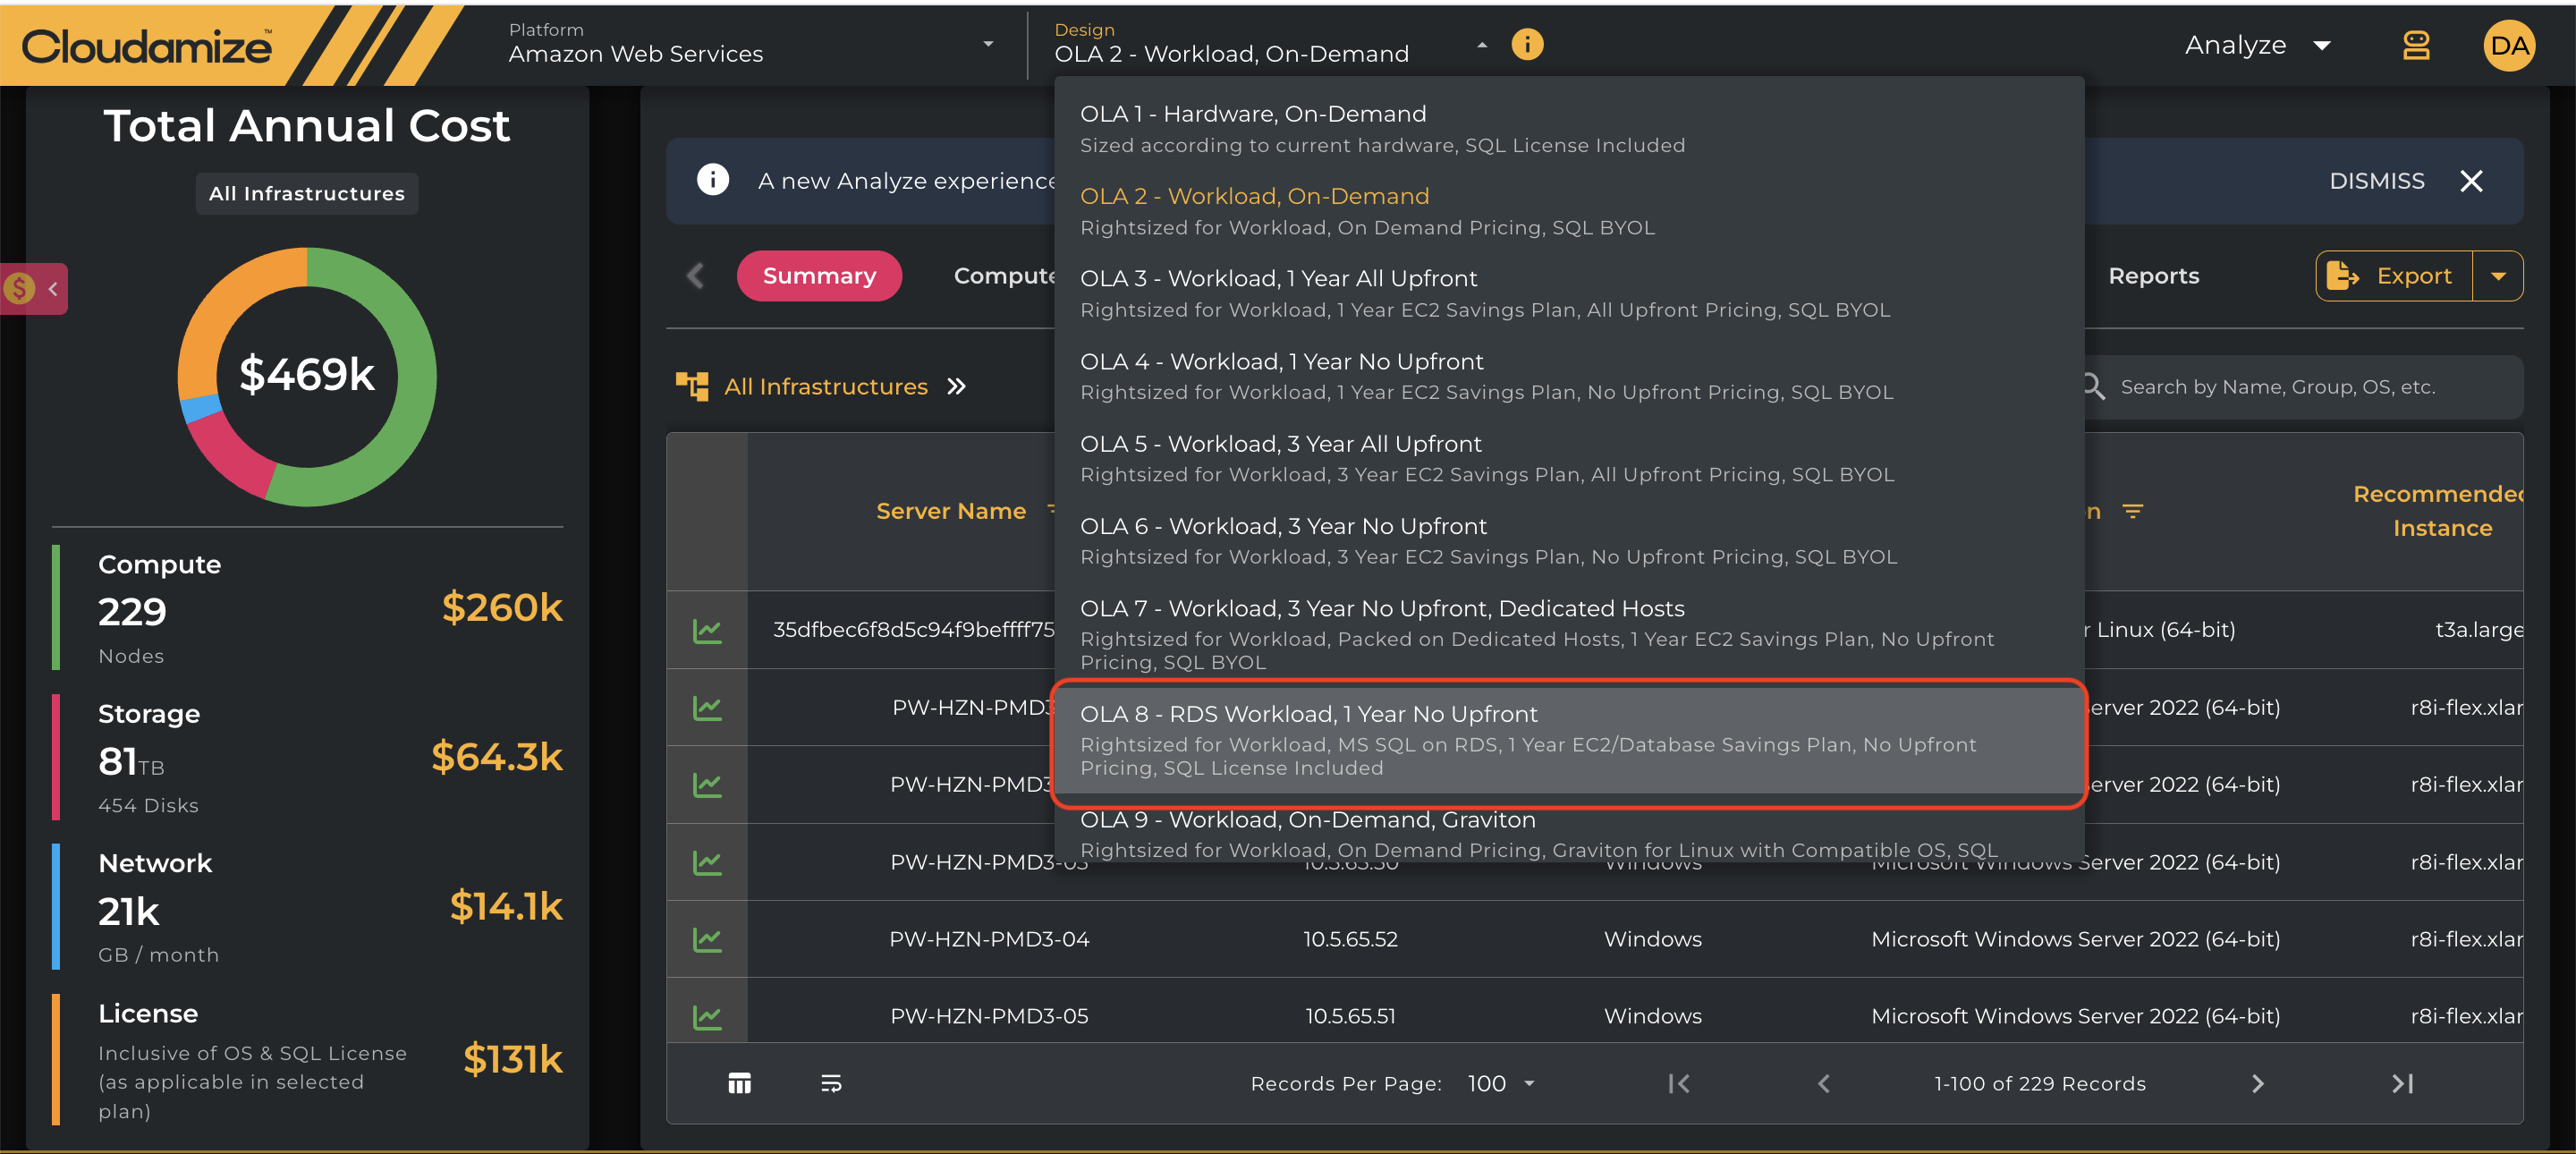Click the Storage cost $64.3k value
This screenshot has width=2576, height=1154.
click(x=497, y=757)
